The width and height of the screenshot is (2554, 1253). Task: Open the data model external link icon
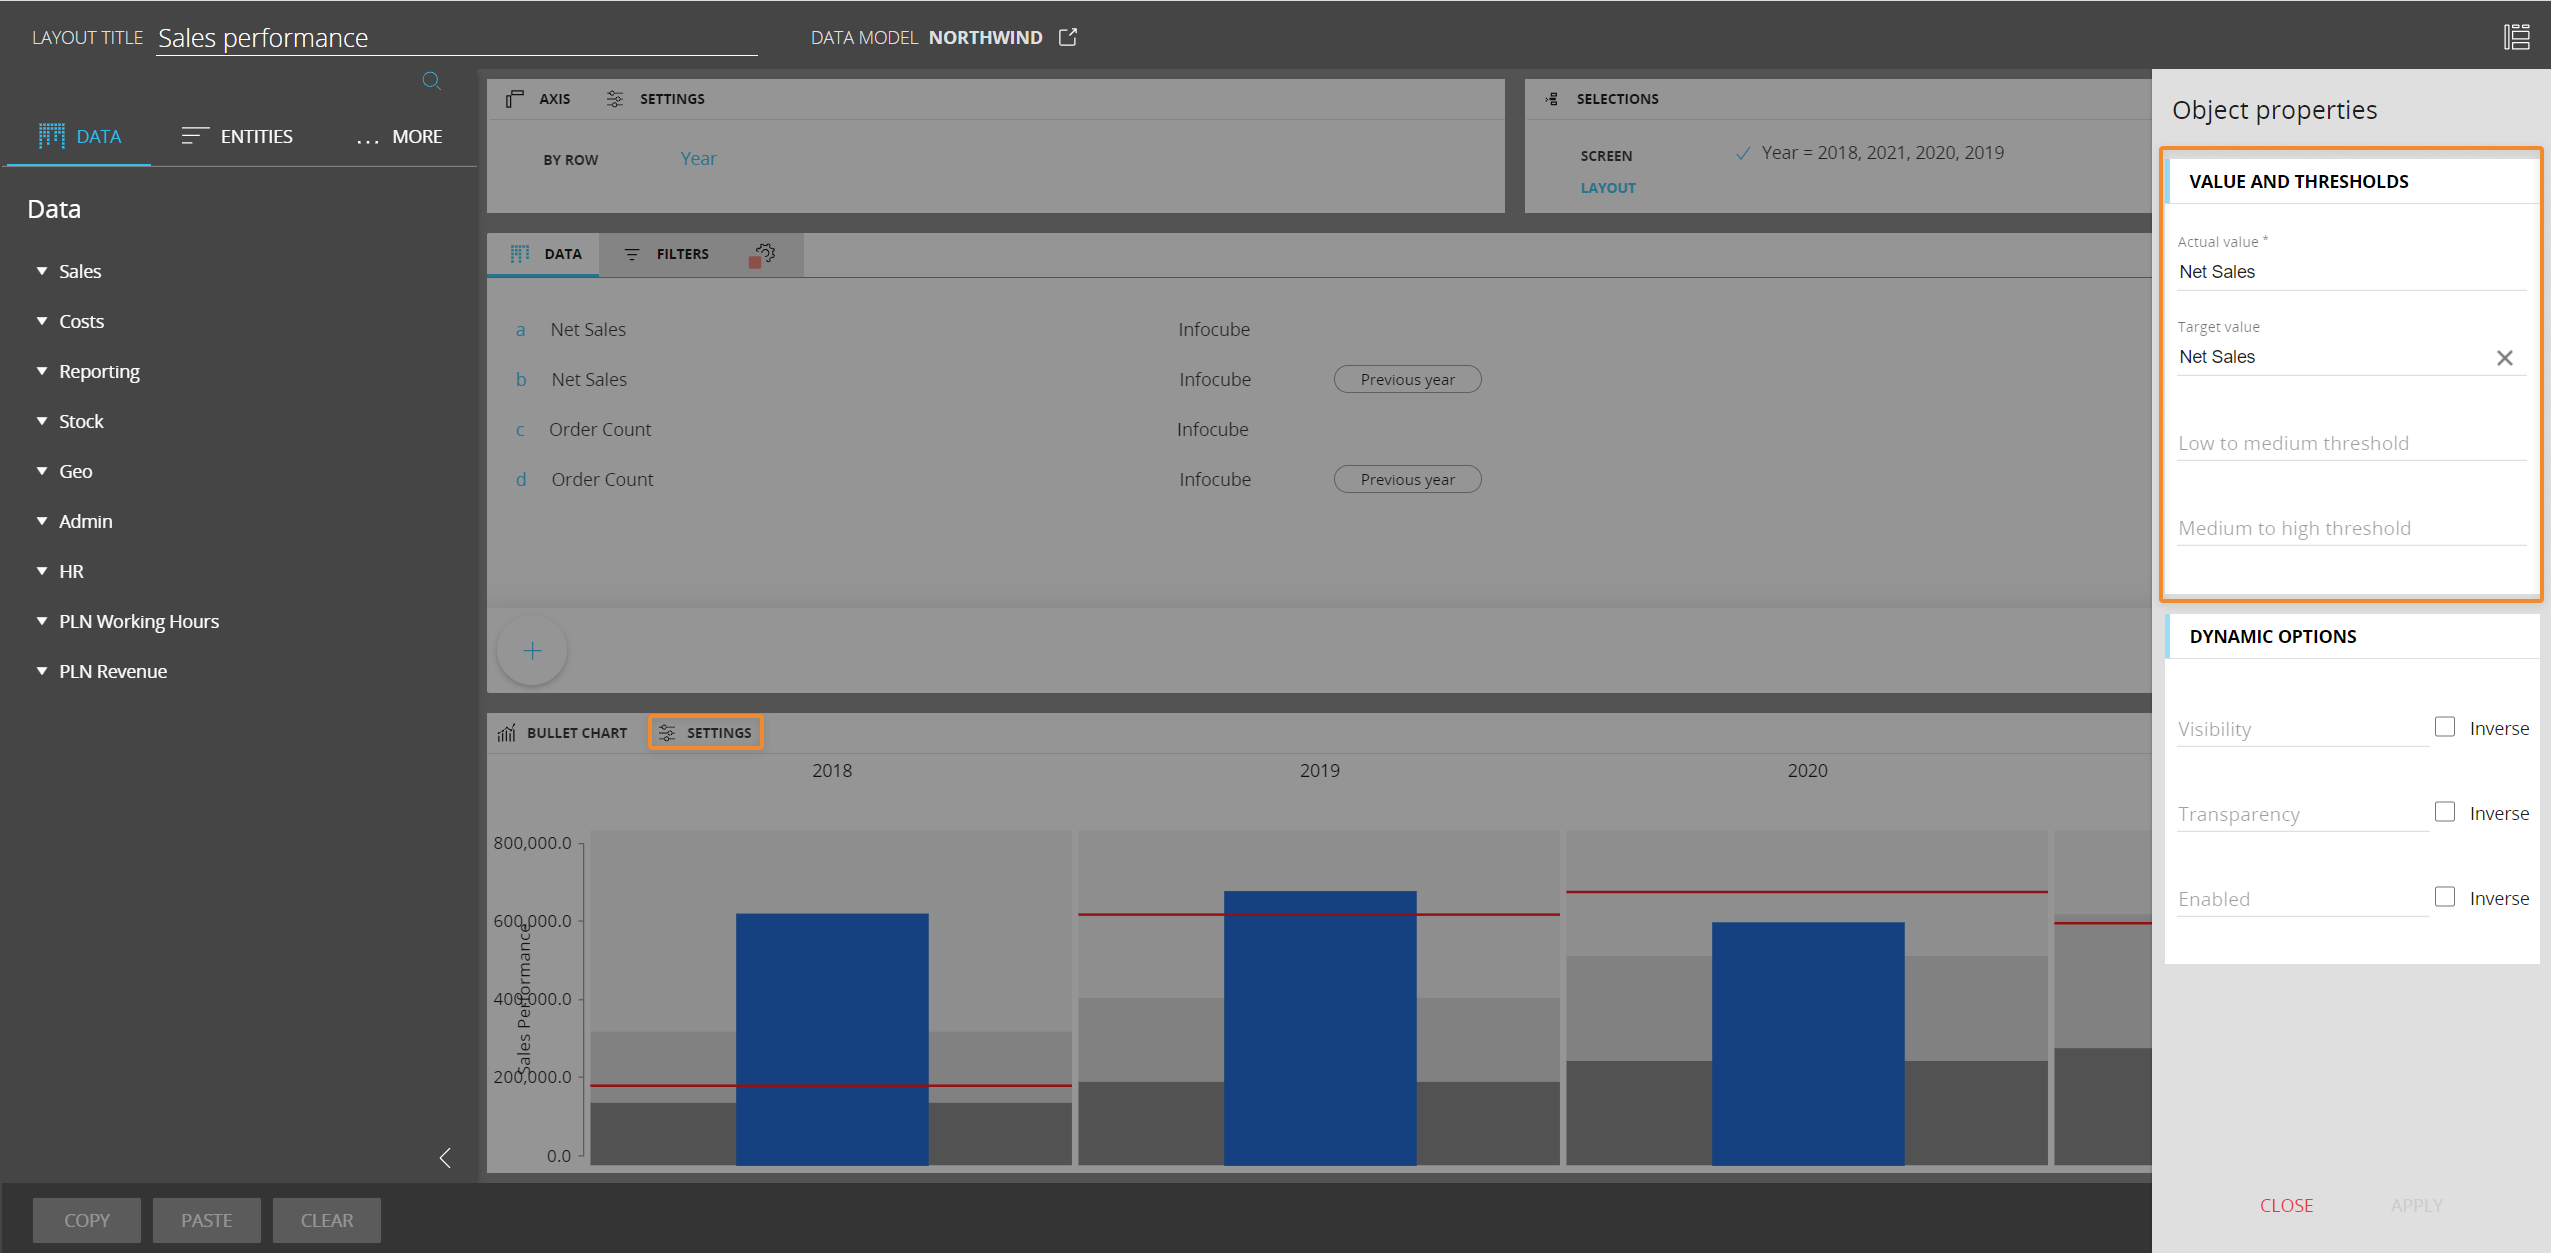coord(1068,37)
